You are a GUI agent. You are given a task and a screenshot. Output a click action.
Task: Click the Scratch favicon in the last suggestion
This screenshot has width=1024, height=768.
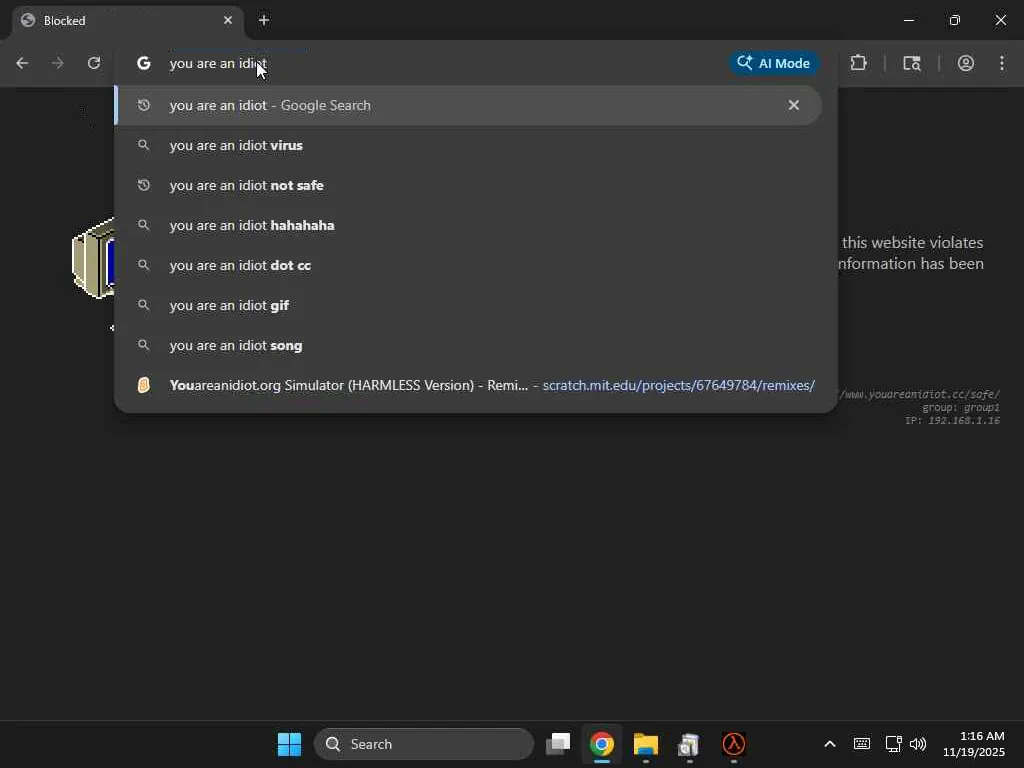point(144,385)
